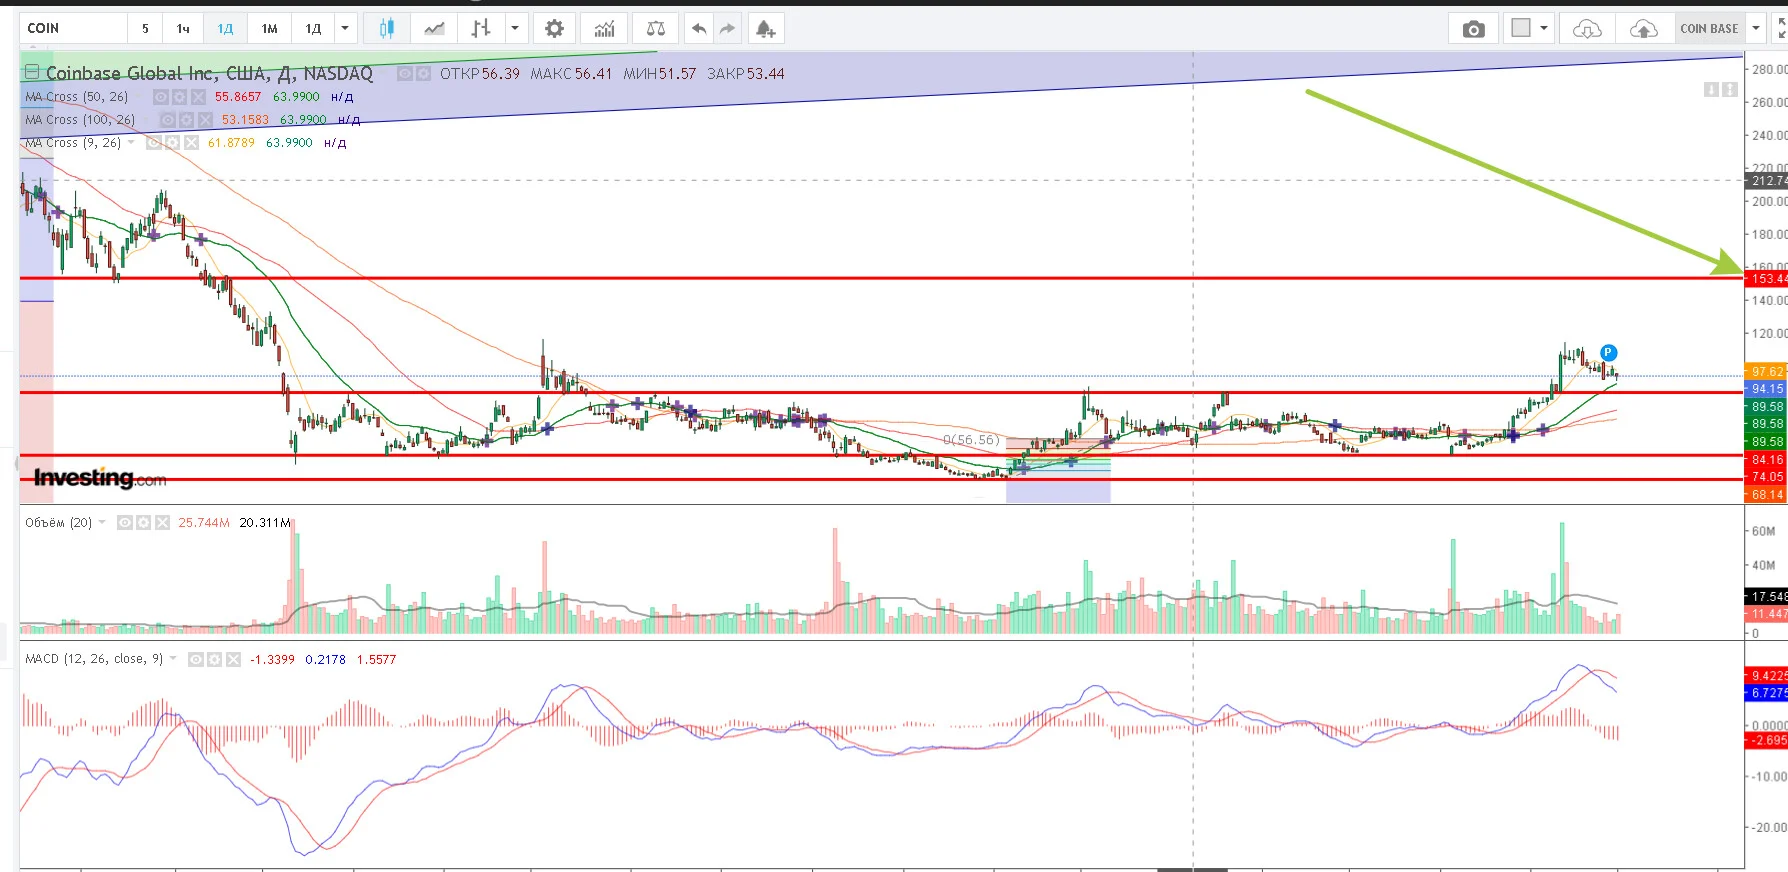Viewport: 1788px width, 872px height.
Task: Toggle fullscreen mode with arrows icon
Action: (1781, 29)
